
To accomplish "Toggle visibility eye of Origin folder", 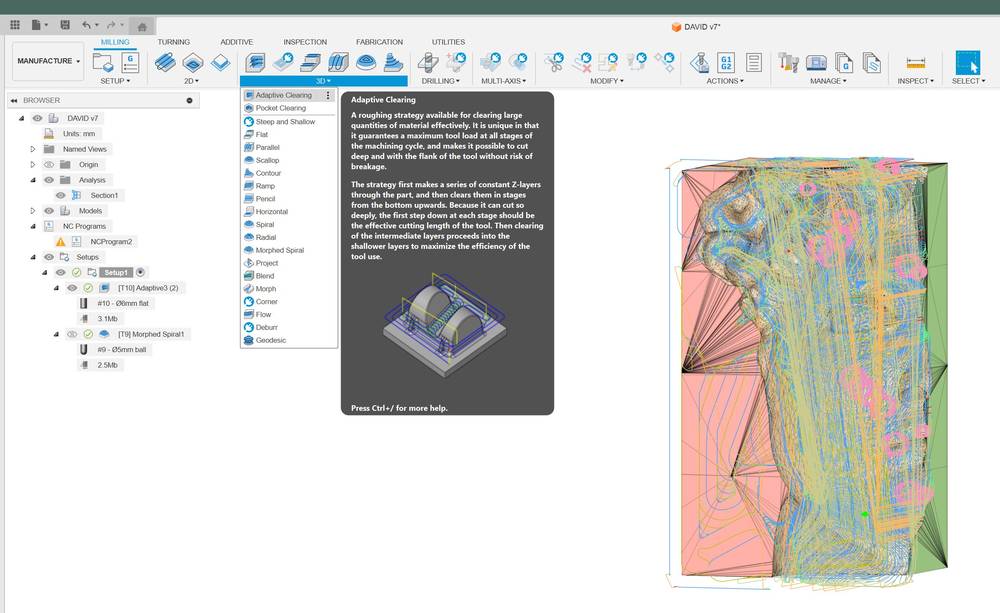I will click(x=49, y=165).
